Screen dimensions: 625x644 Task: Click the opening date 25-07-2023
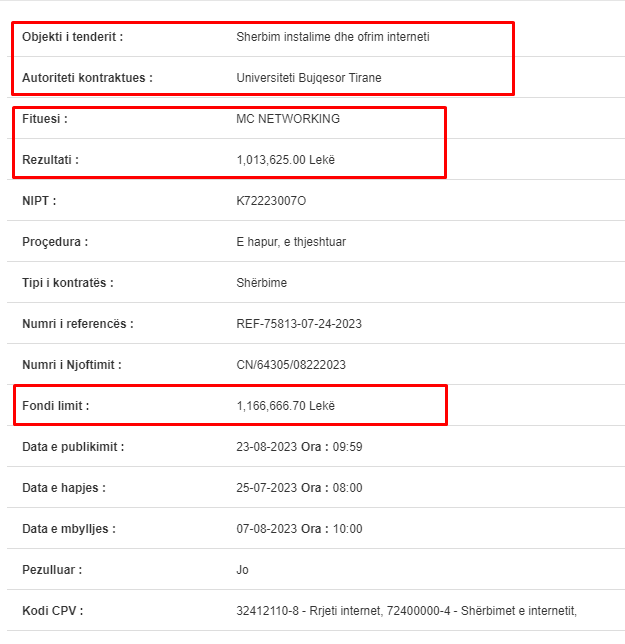click(267, 488)
